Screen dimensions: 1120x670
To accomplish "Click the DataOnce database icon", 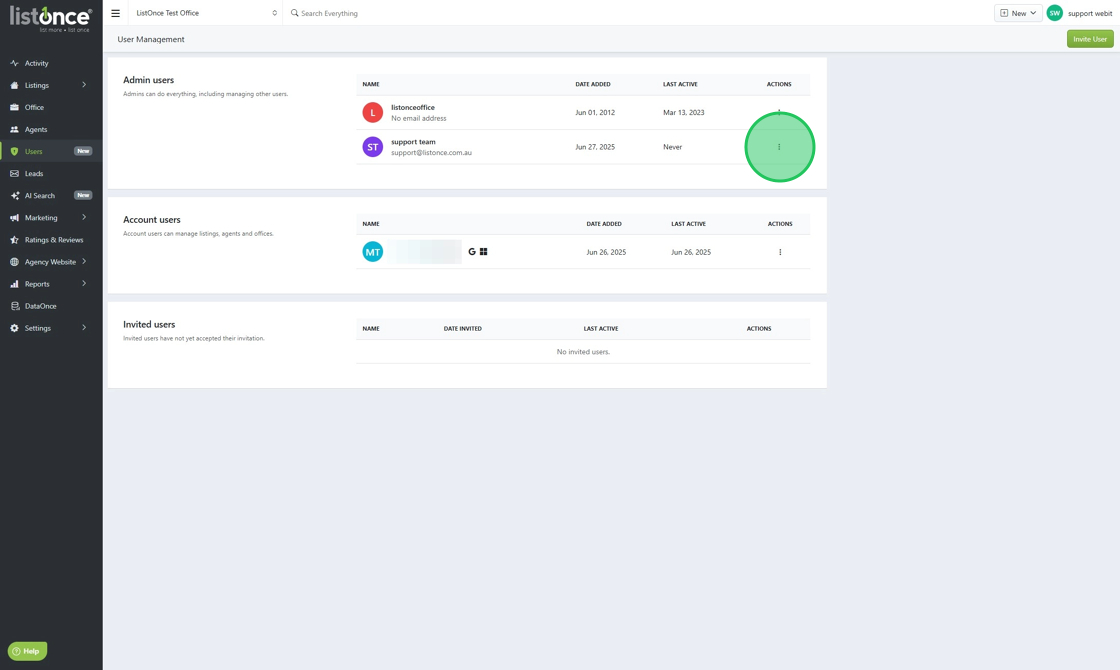I will point(14,306).
